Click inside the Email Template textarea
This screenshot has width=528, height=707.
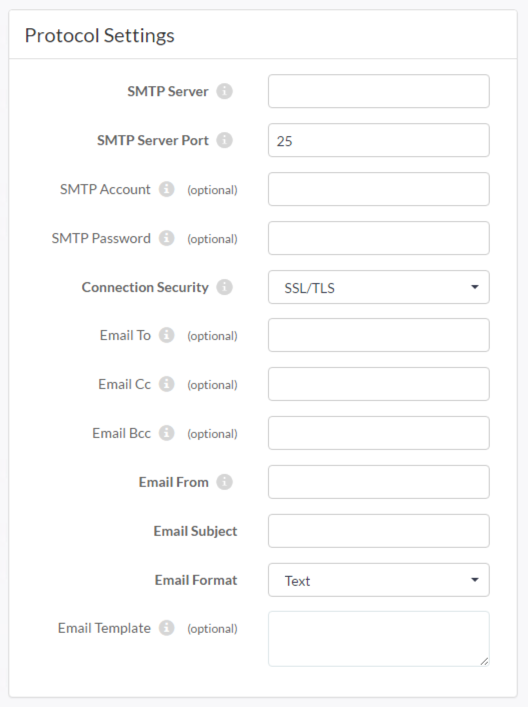pyautogui.click(x=379, y=639)
